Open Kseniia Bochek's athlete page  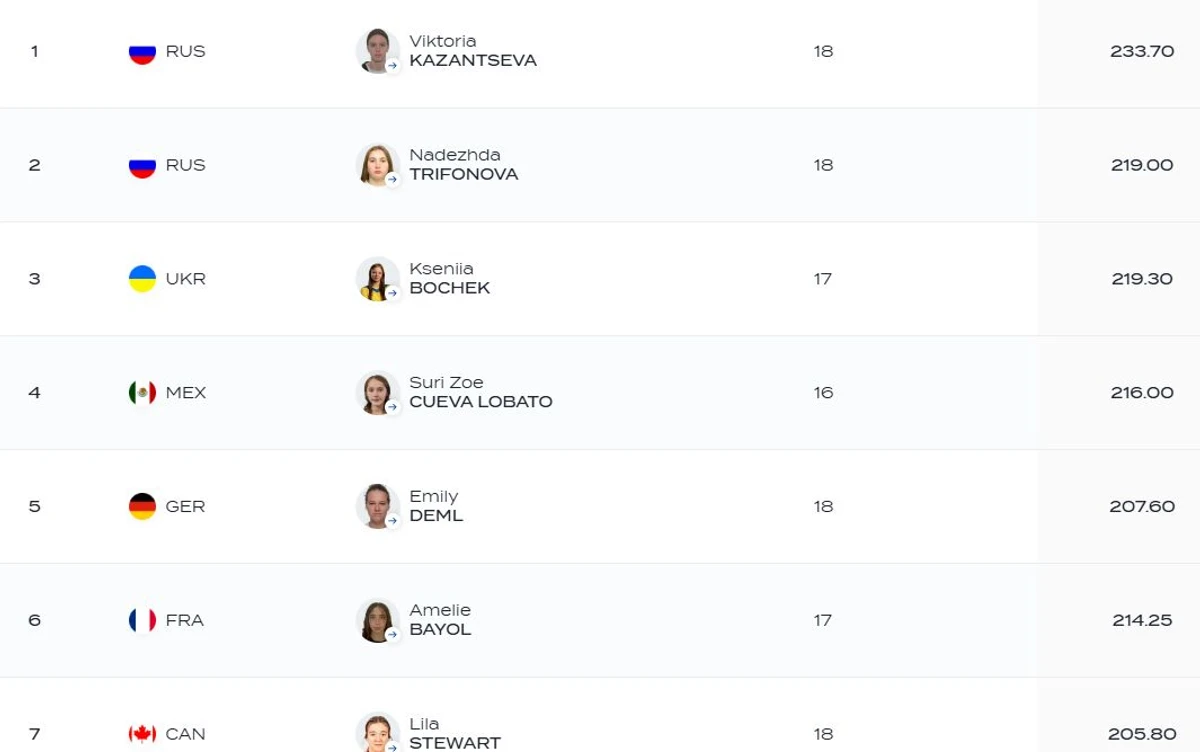pyautogui.click(x=450, y=279)
